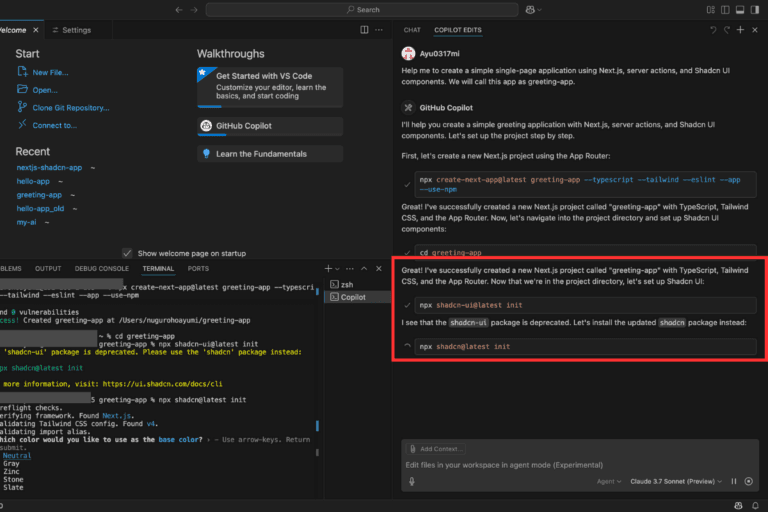Select the Copilot terminal session
Screen dimensions: 768x512
(353, 297)
